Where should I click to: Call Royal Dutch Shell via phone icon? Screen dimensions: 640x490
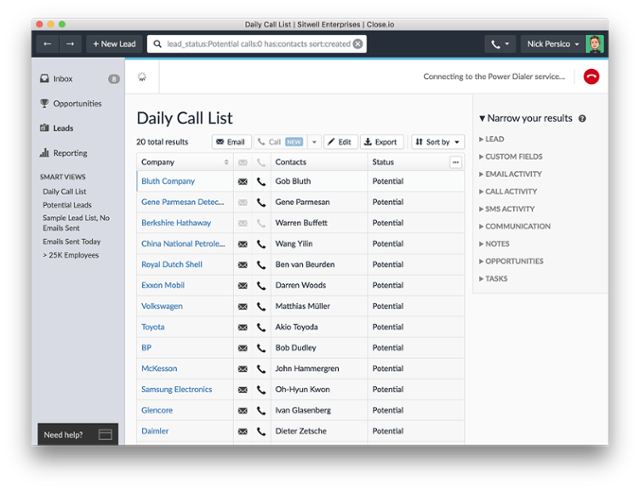(261, 265)
